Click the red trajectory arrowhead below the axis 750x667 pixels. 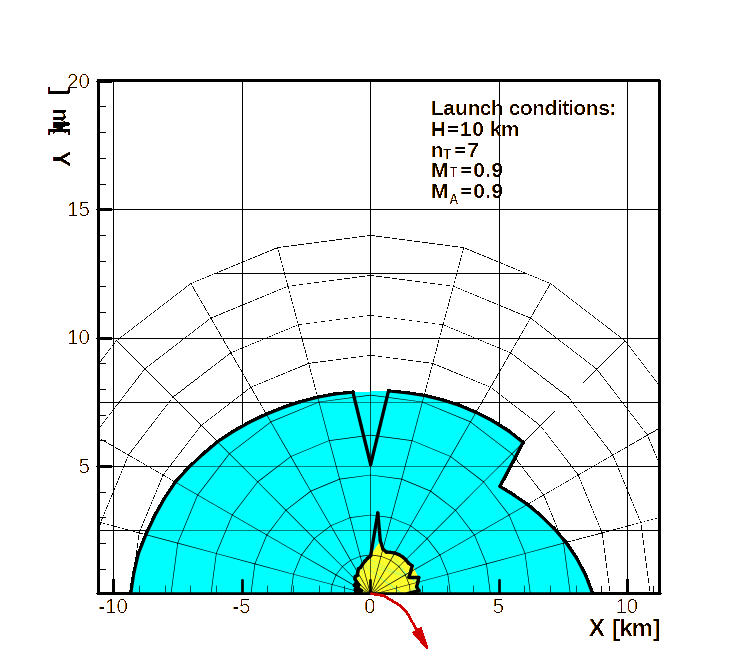(x=420, y=638)
